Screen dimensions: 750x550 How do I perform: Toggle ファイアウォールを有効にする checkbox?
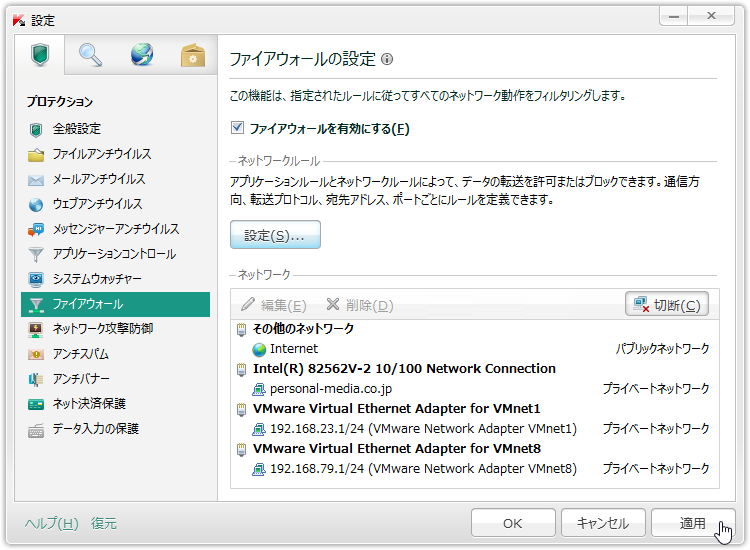[238, 128]
